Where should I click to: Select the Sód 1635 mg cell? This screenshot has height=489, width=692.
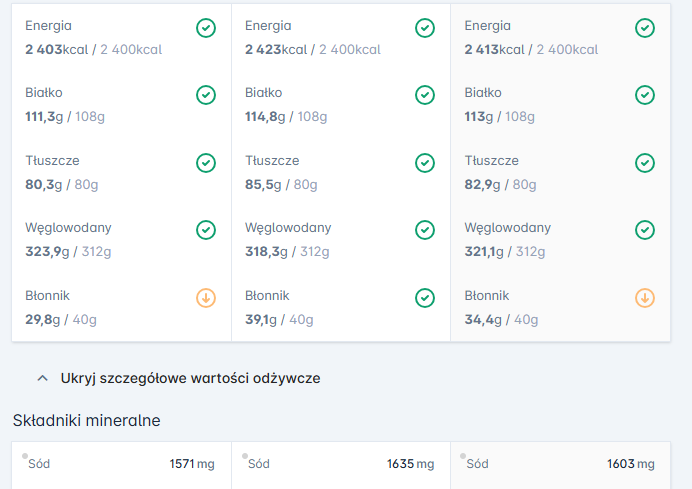point(341,465)
